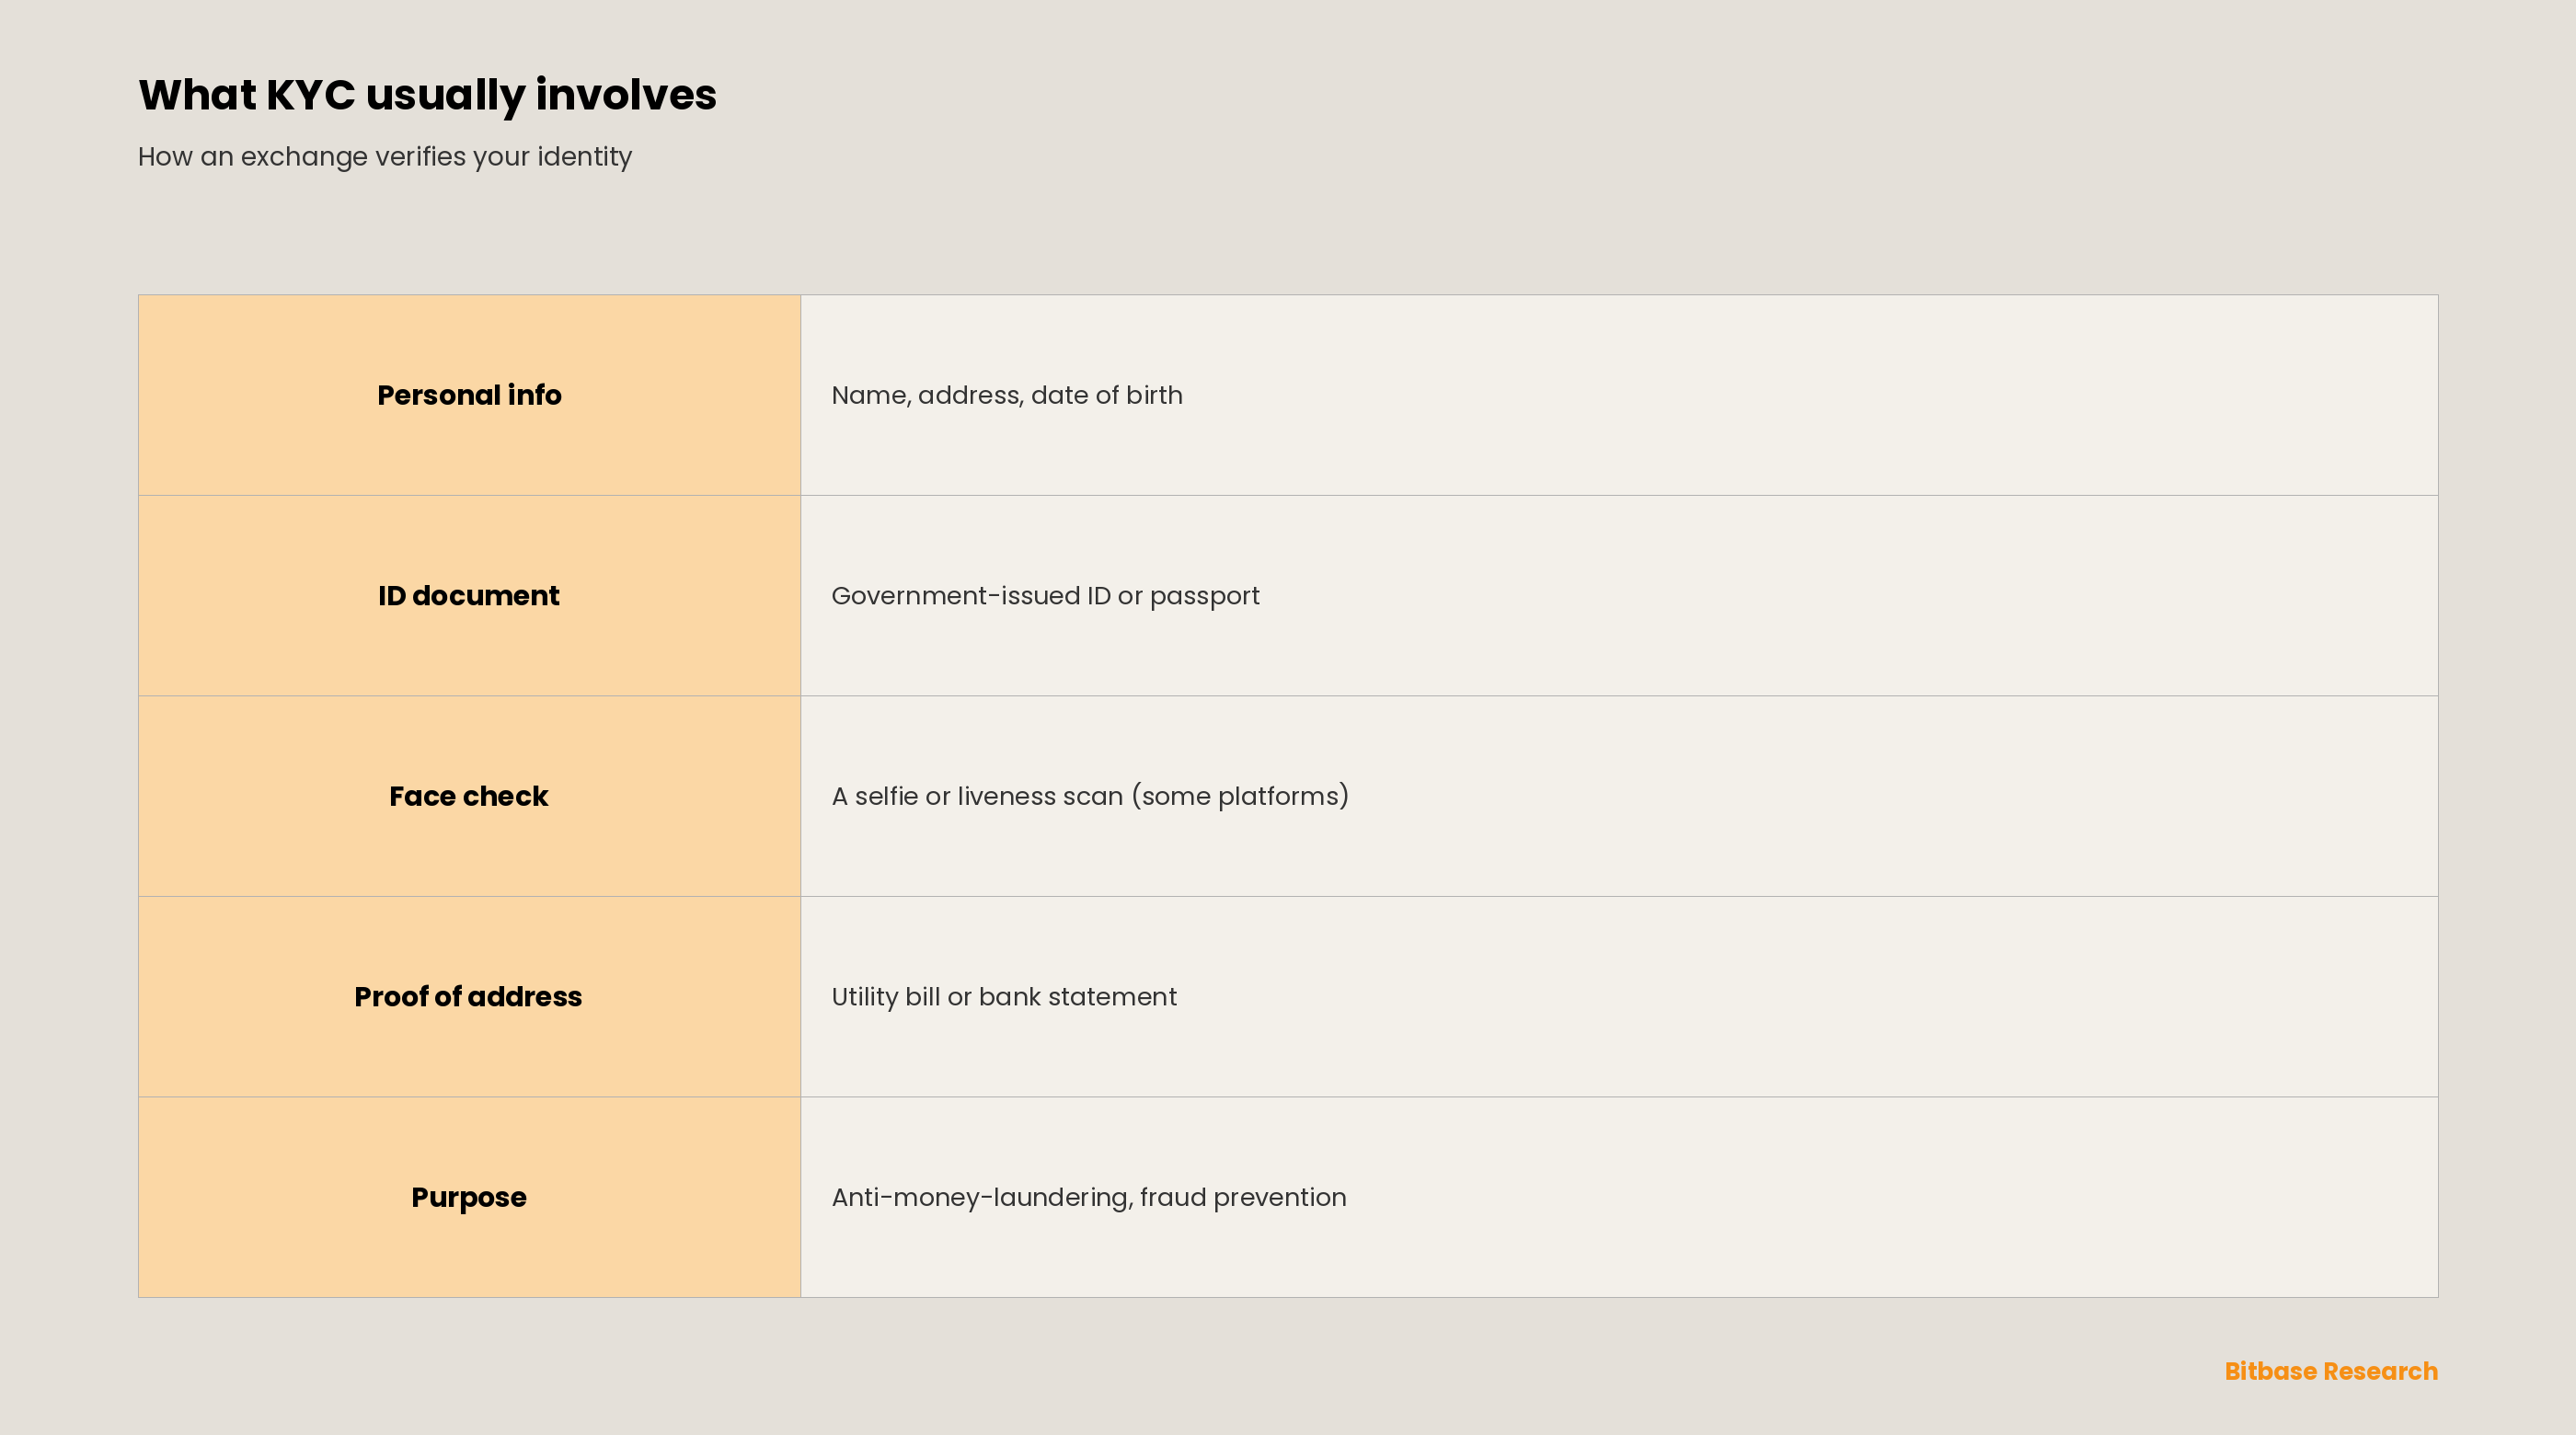
Task: Click 'date of birth' in the Personal info row
Action: (x=1107, y=396)
